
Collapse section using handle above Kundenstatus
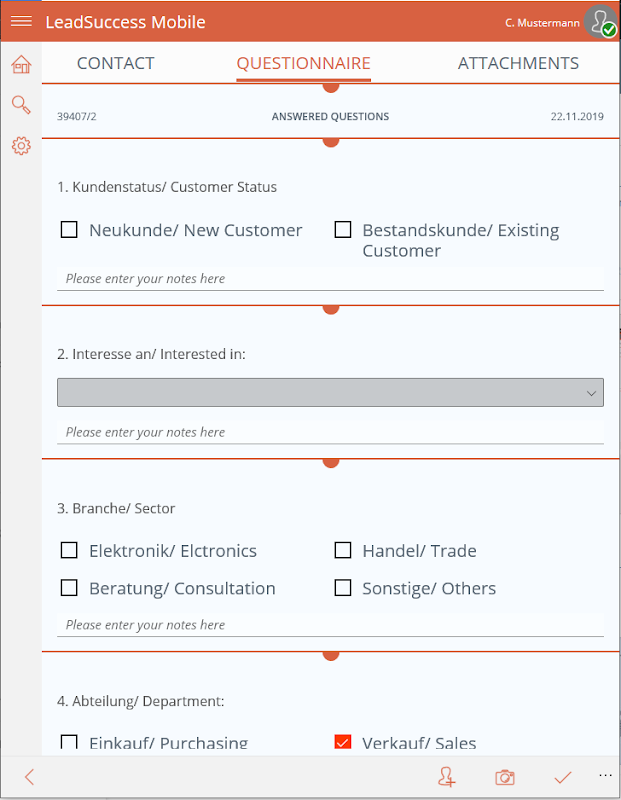(331, 141)
